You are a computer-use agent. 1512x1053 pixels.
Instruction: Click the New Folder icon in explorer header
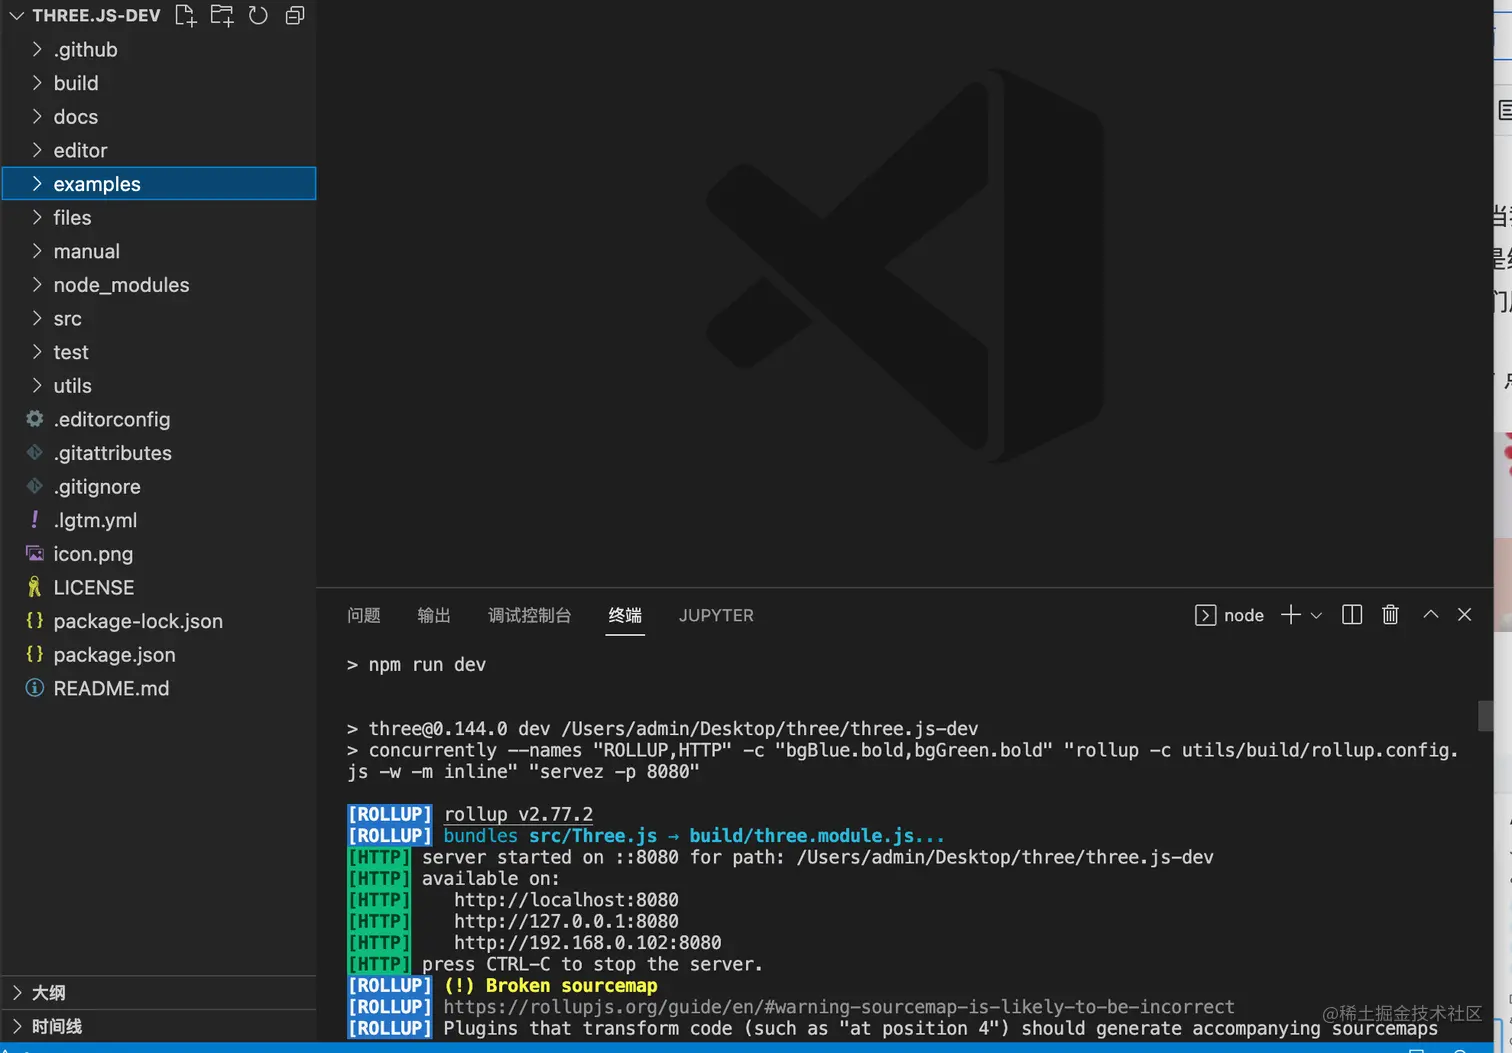point(222,15)
